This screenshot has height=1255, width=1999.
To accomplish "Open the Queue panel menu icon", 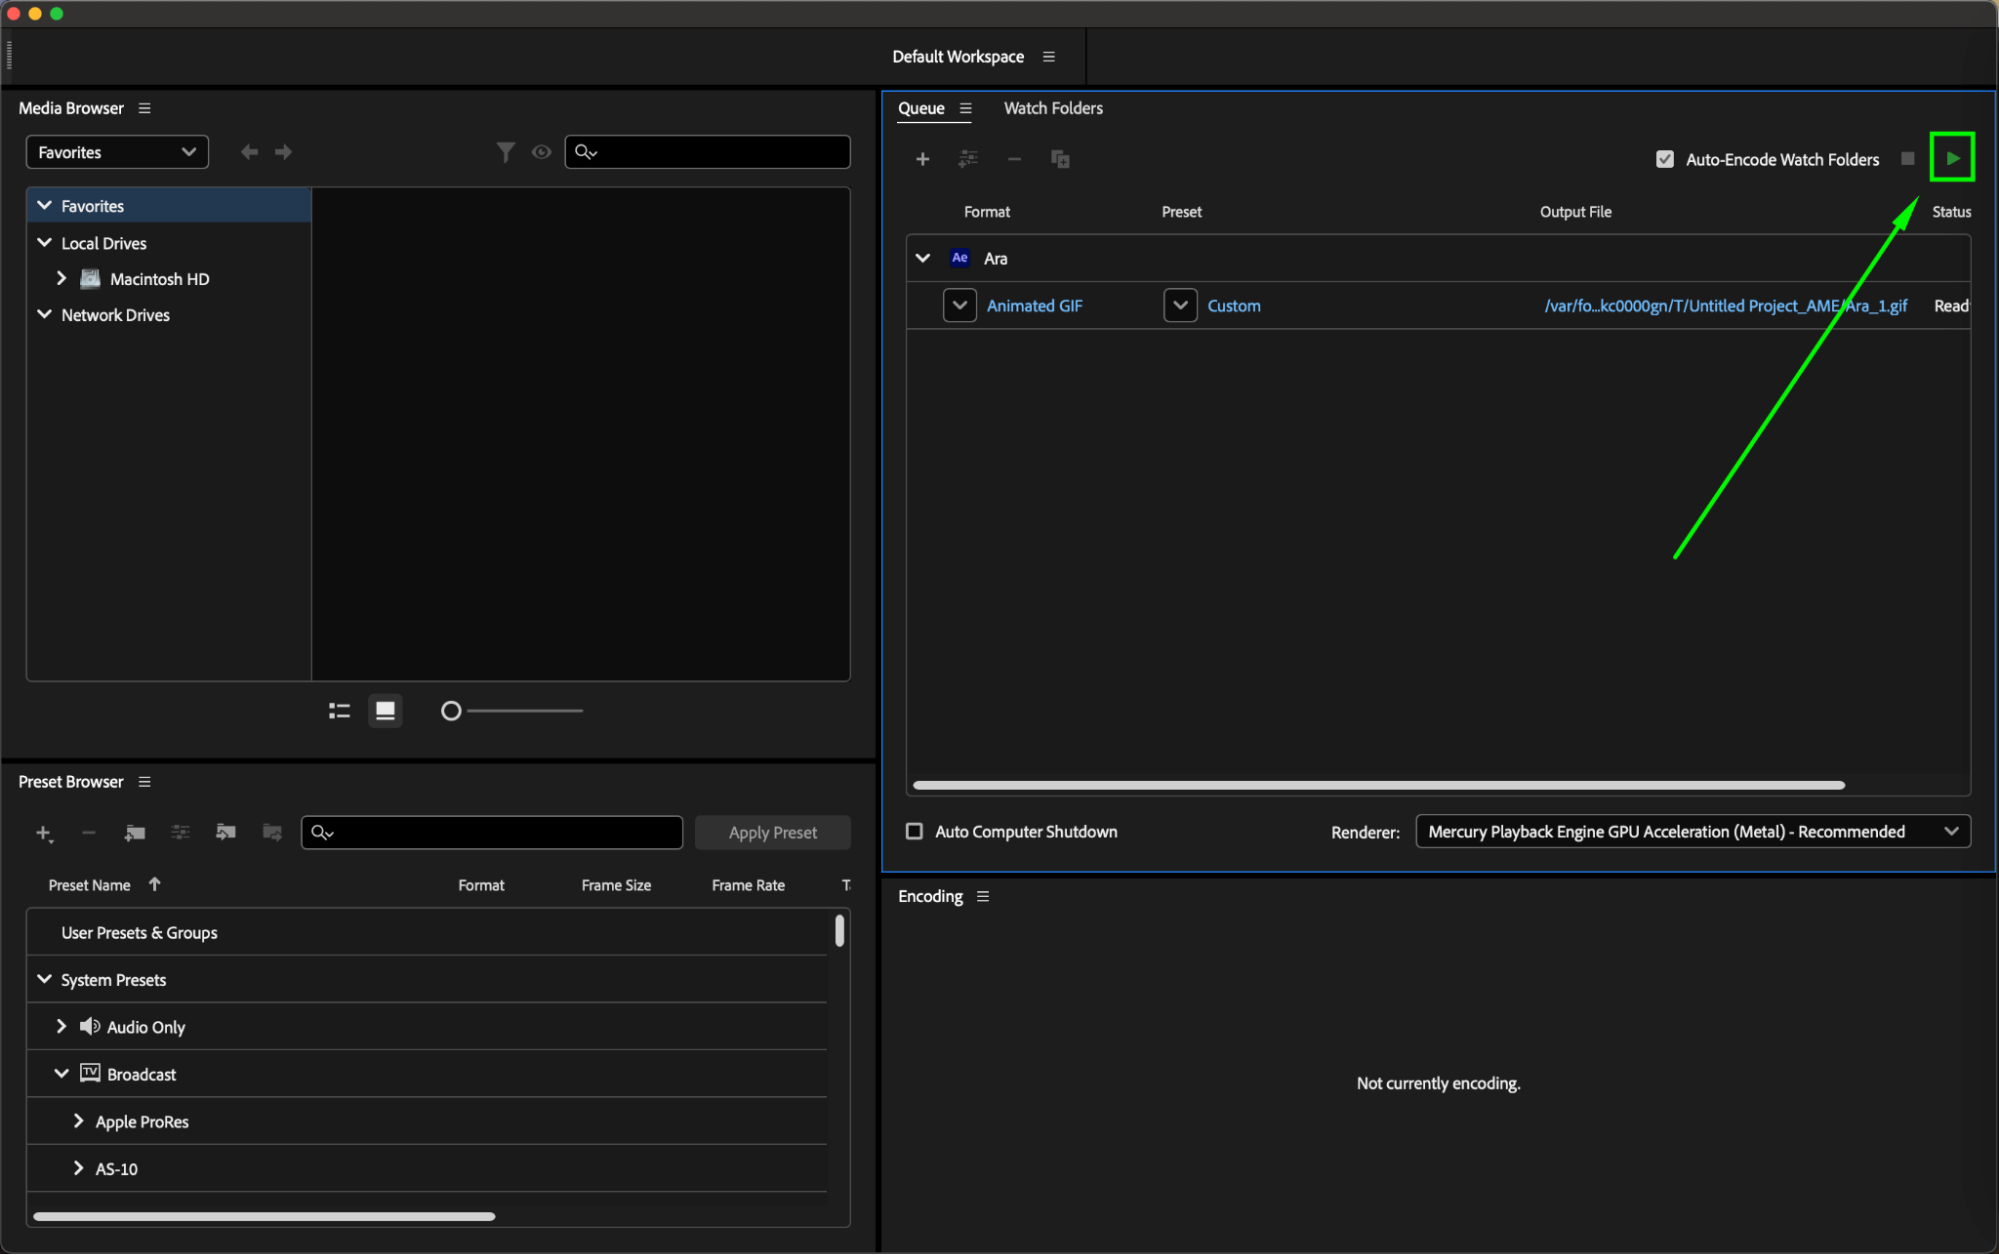I will tap(965, 109).
